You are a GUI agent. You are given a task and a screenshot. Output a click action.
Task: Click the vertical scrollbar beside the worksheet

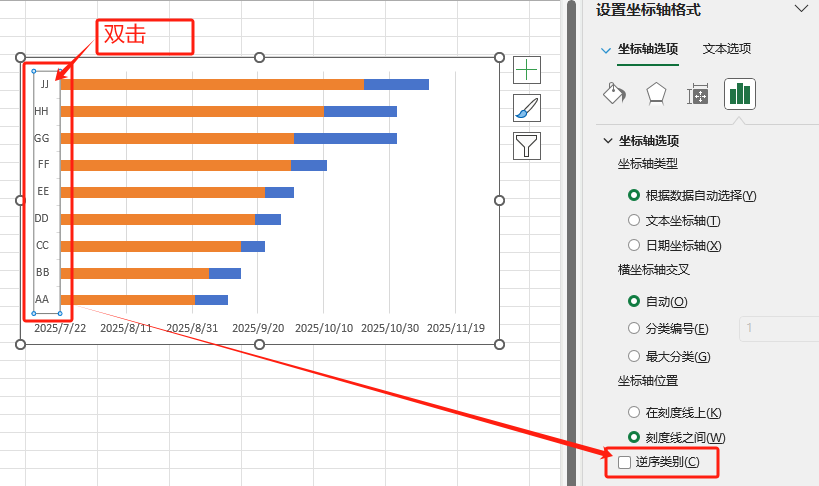click(x=570, y=243)
